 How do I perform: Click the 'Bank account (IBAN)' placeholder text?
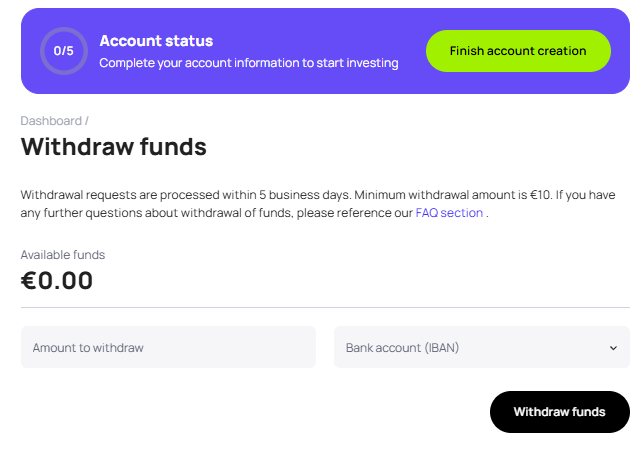point(402,348)
